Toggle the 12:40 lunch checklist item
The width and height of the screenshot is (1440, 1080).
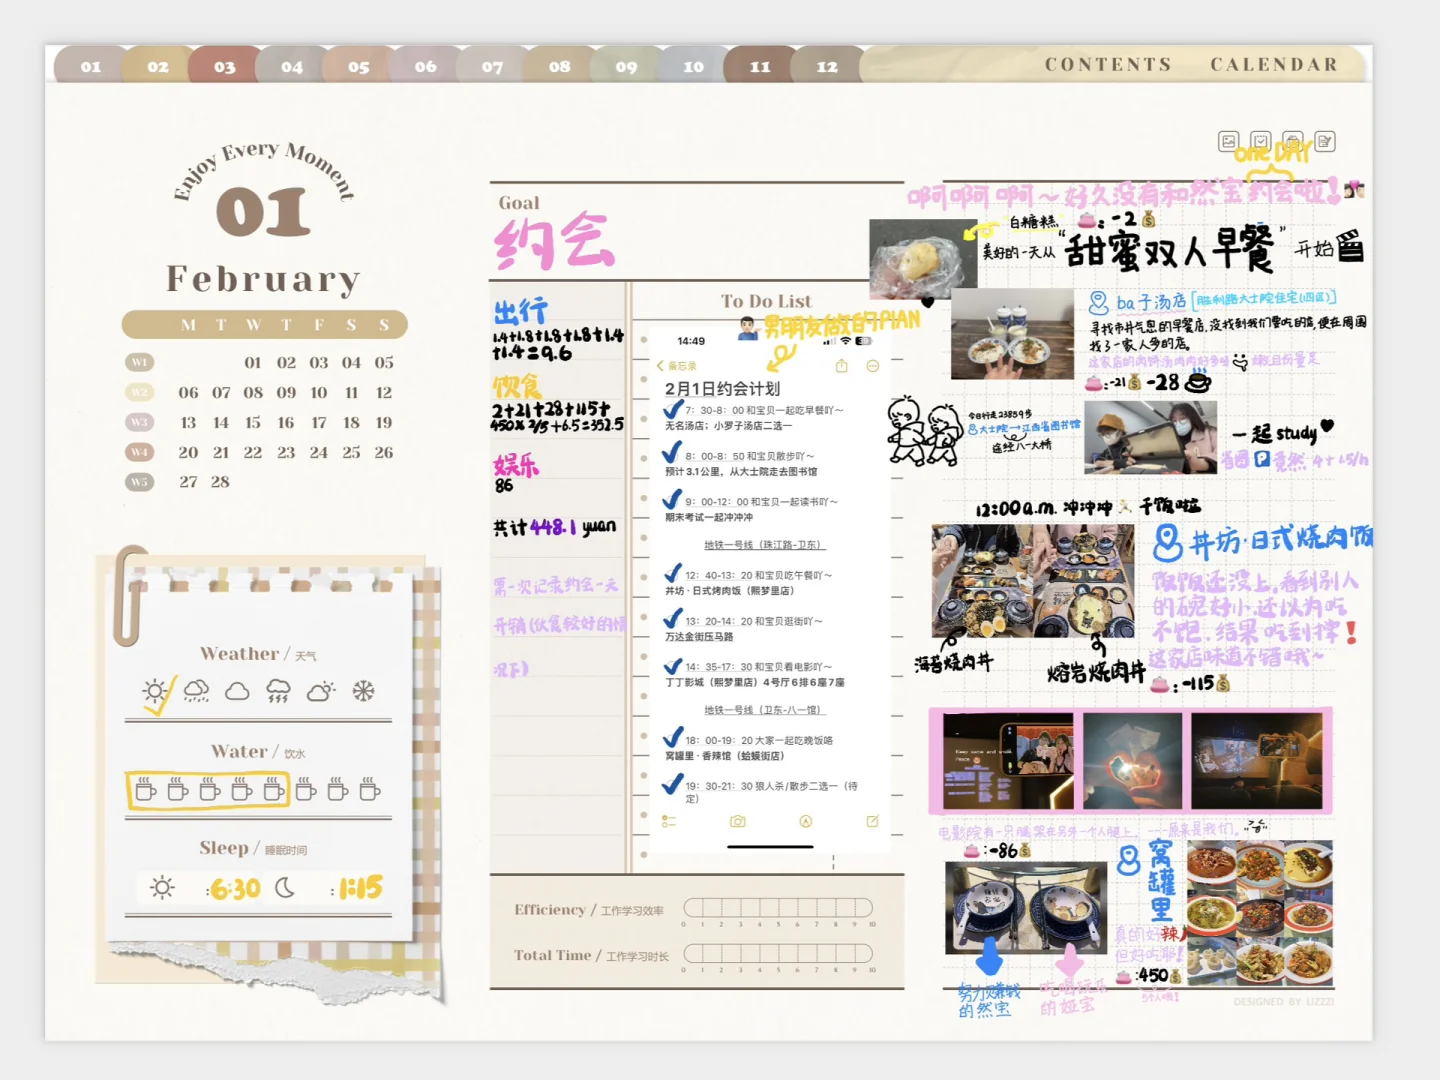coord(673,575)
